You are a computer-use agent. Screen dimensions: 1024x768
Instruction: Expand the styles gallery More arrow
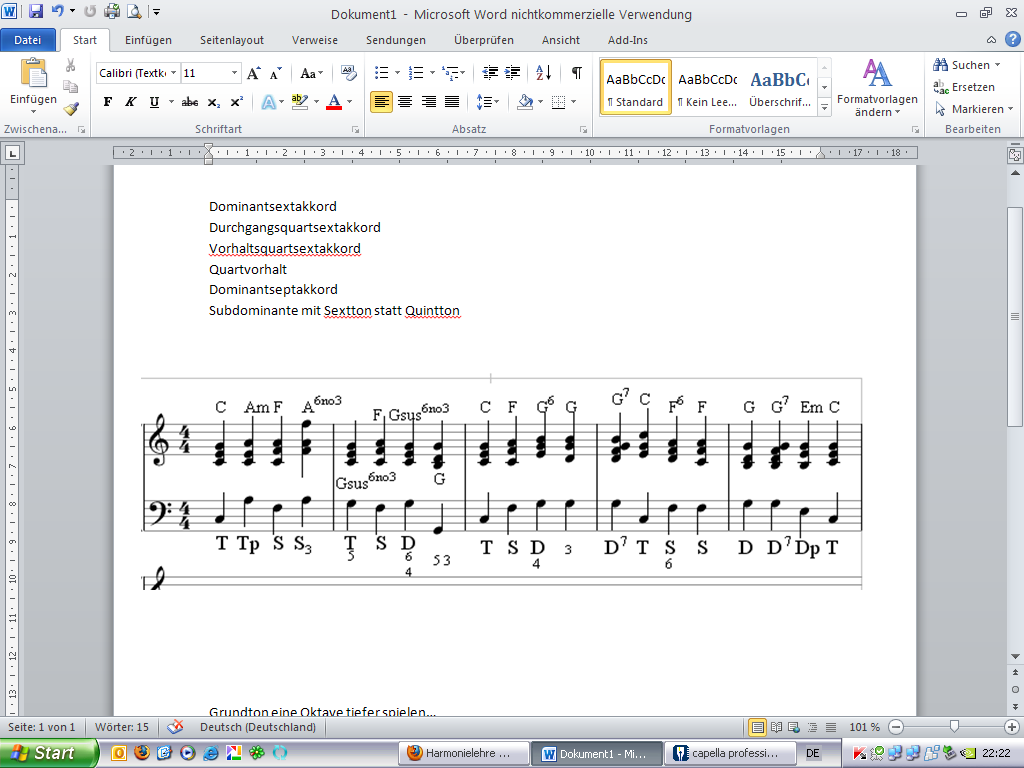(824, 108)
